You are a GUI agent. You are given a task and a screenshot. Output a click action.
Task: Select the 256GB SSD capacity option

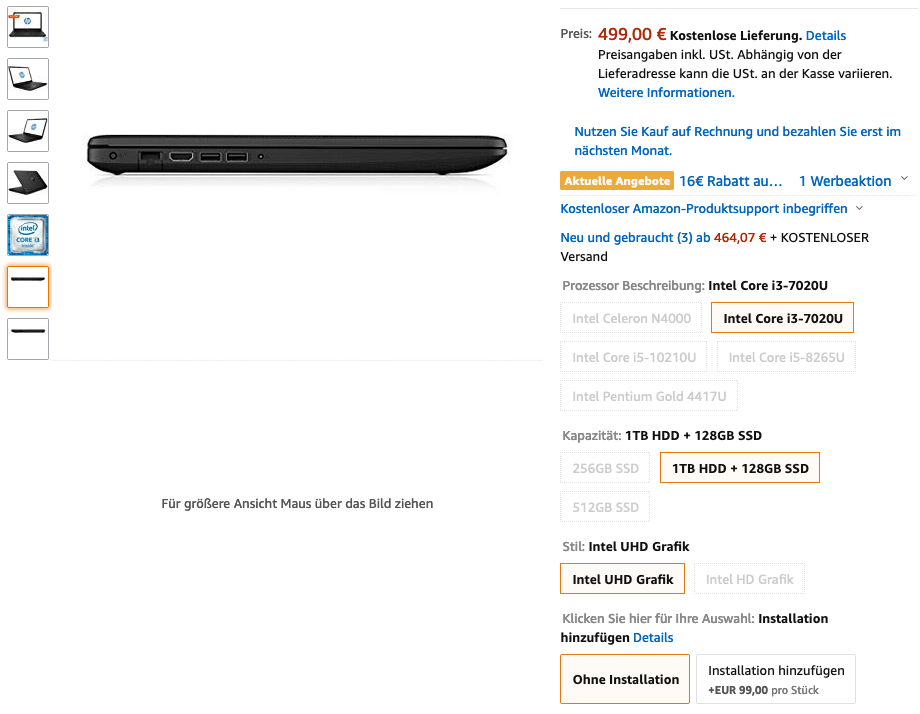click(x=605, y=468)
